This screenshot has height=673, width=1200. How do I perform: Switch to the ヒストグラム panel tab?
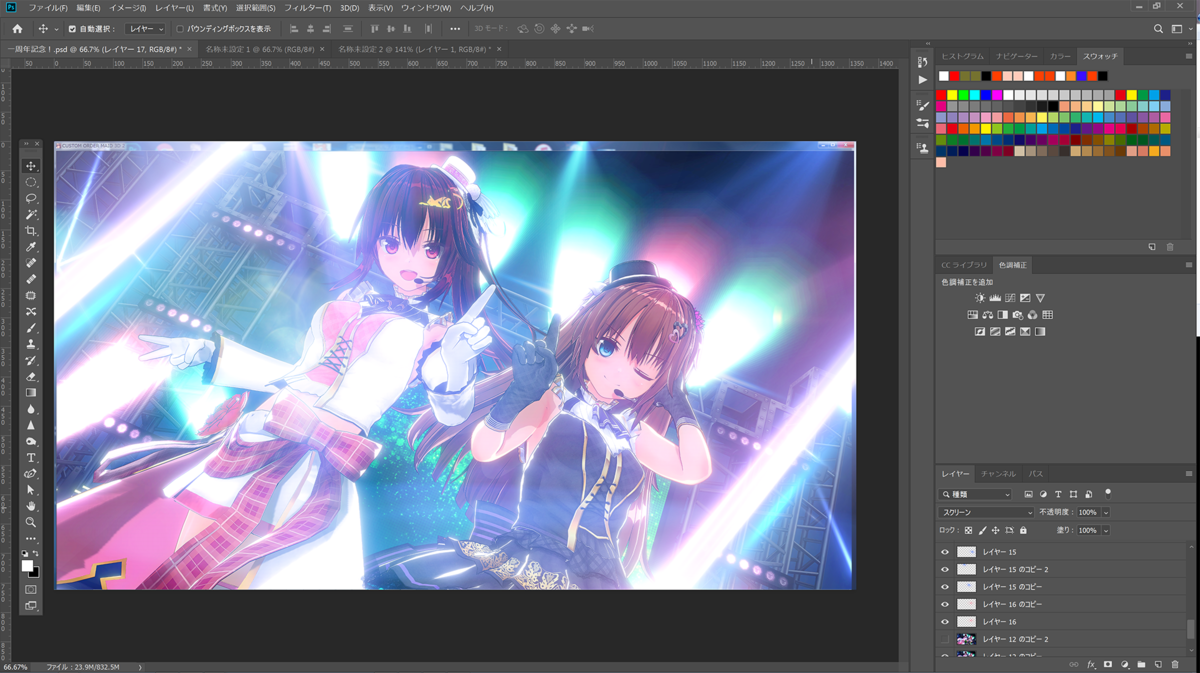pyautogui.click(x=962, y=56)
